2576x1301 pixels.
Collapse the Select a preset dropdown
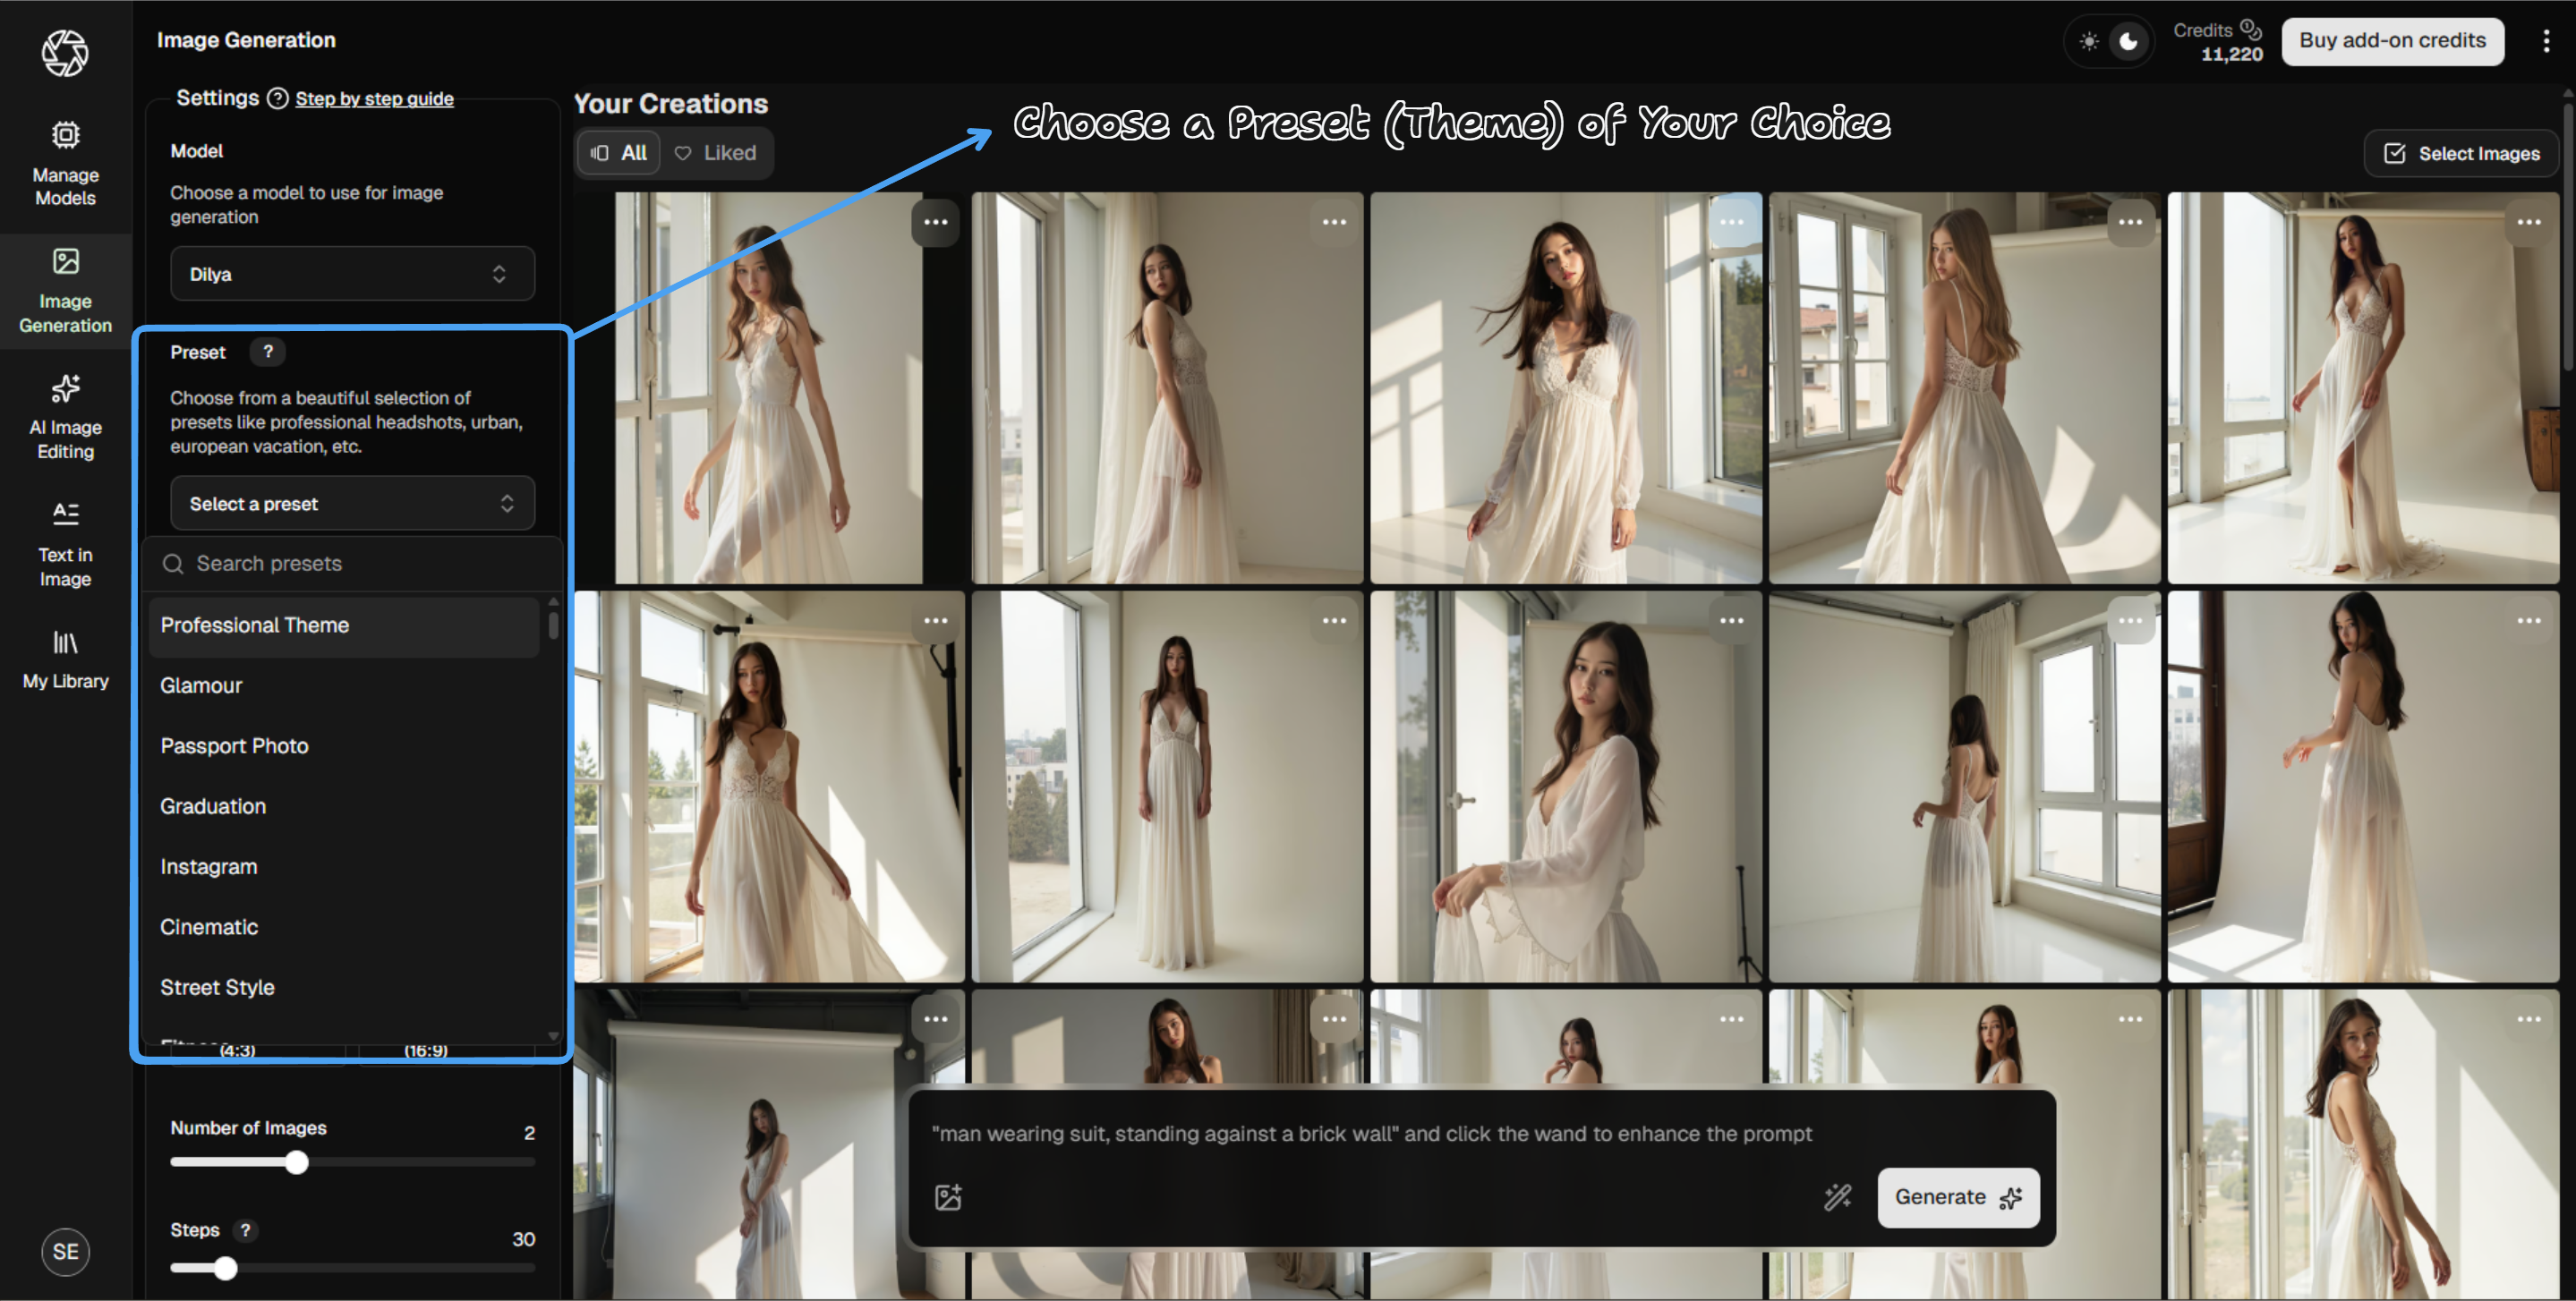[352, 504]
